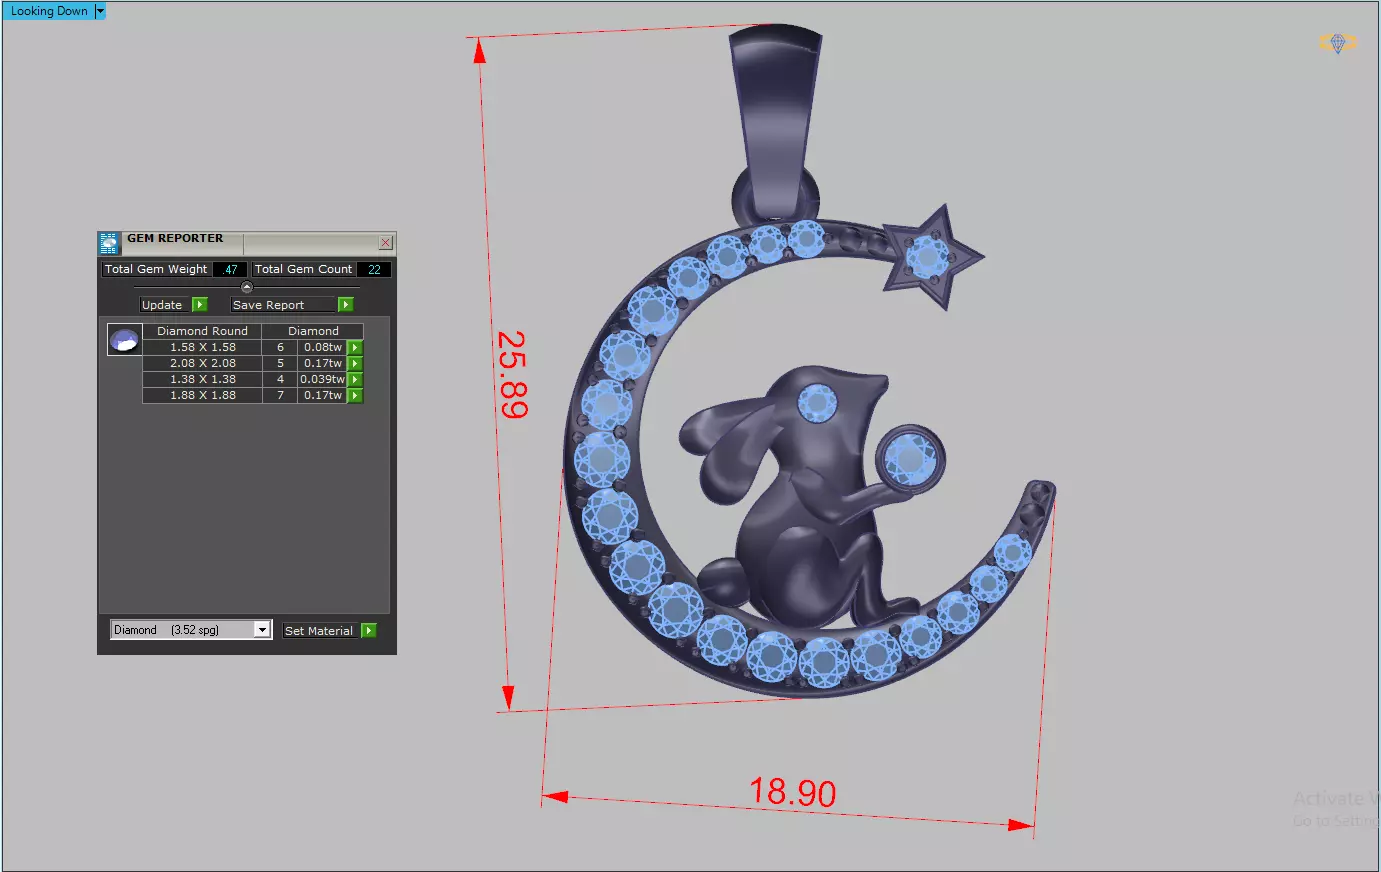
Task: Select the star gem on the pendant
Action: coord(927,256)
